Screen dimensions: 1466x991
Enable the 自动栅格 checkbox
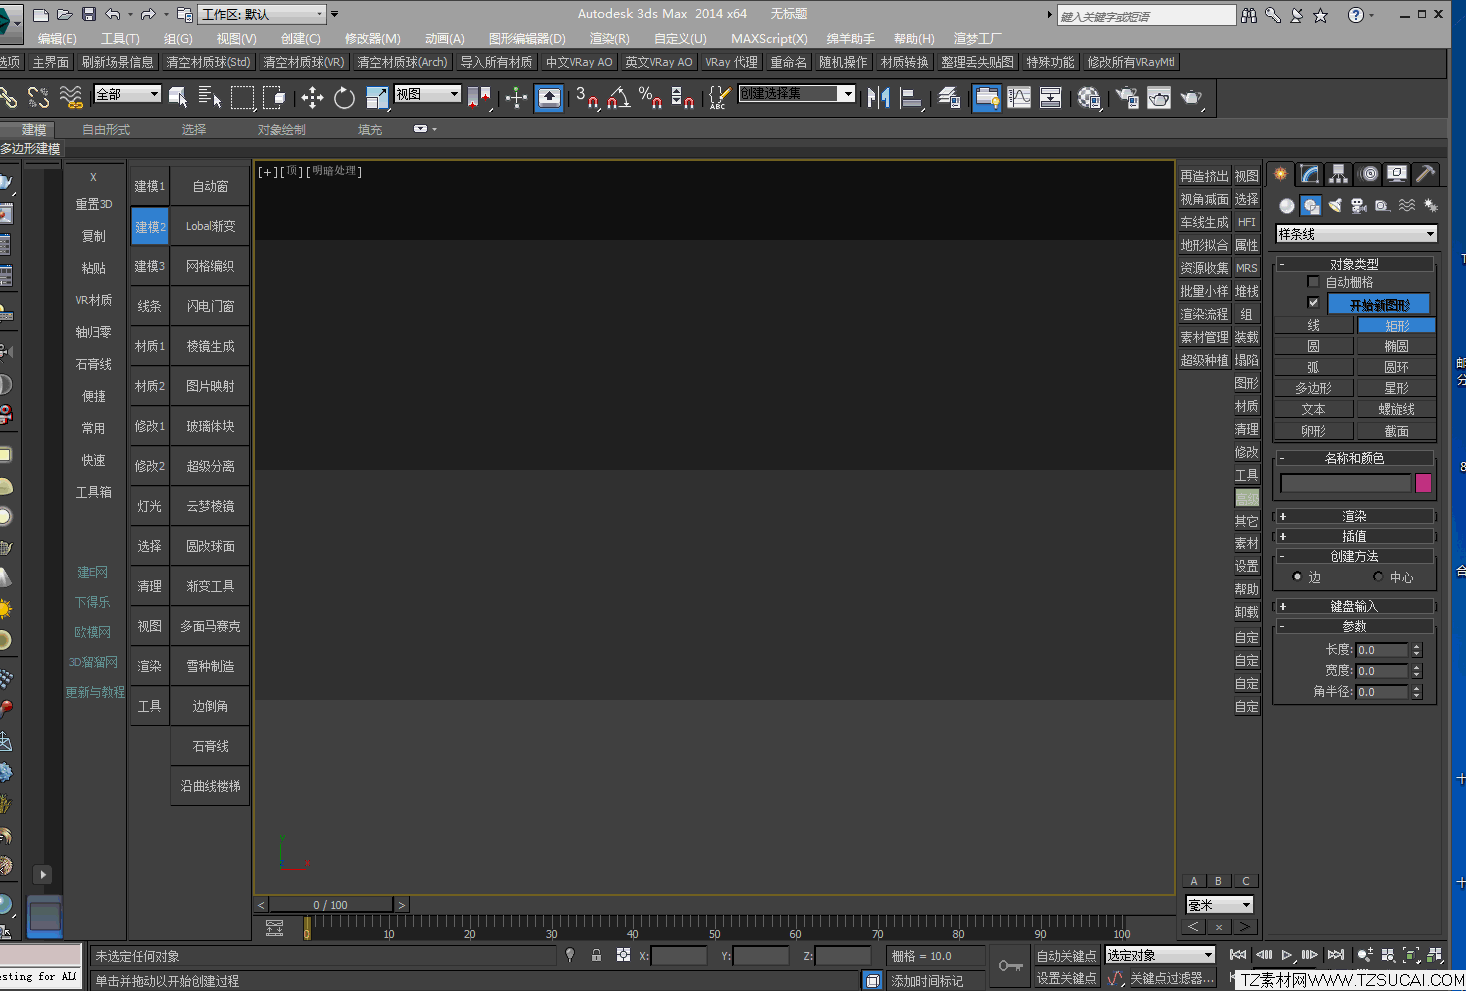[x=1313, y=282]
